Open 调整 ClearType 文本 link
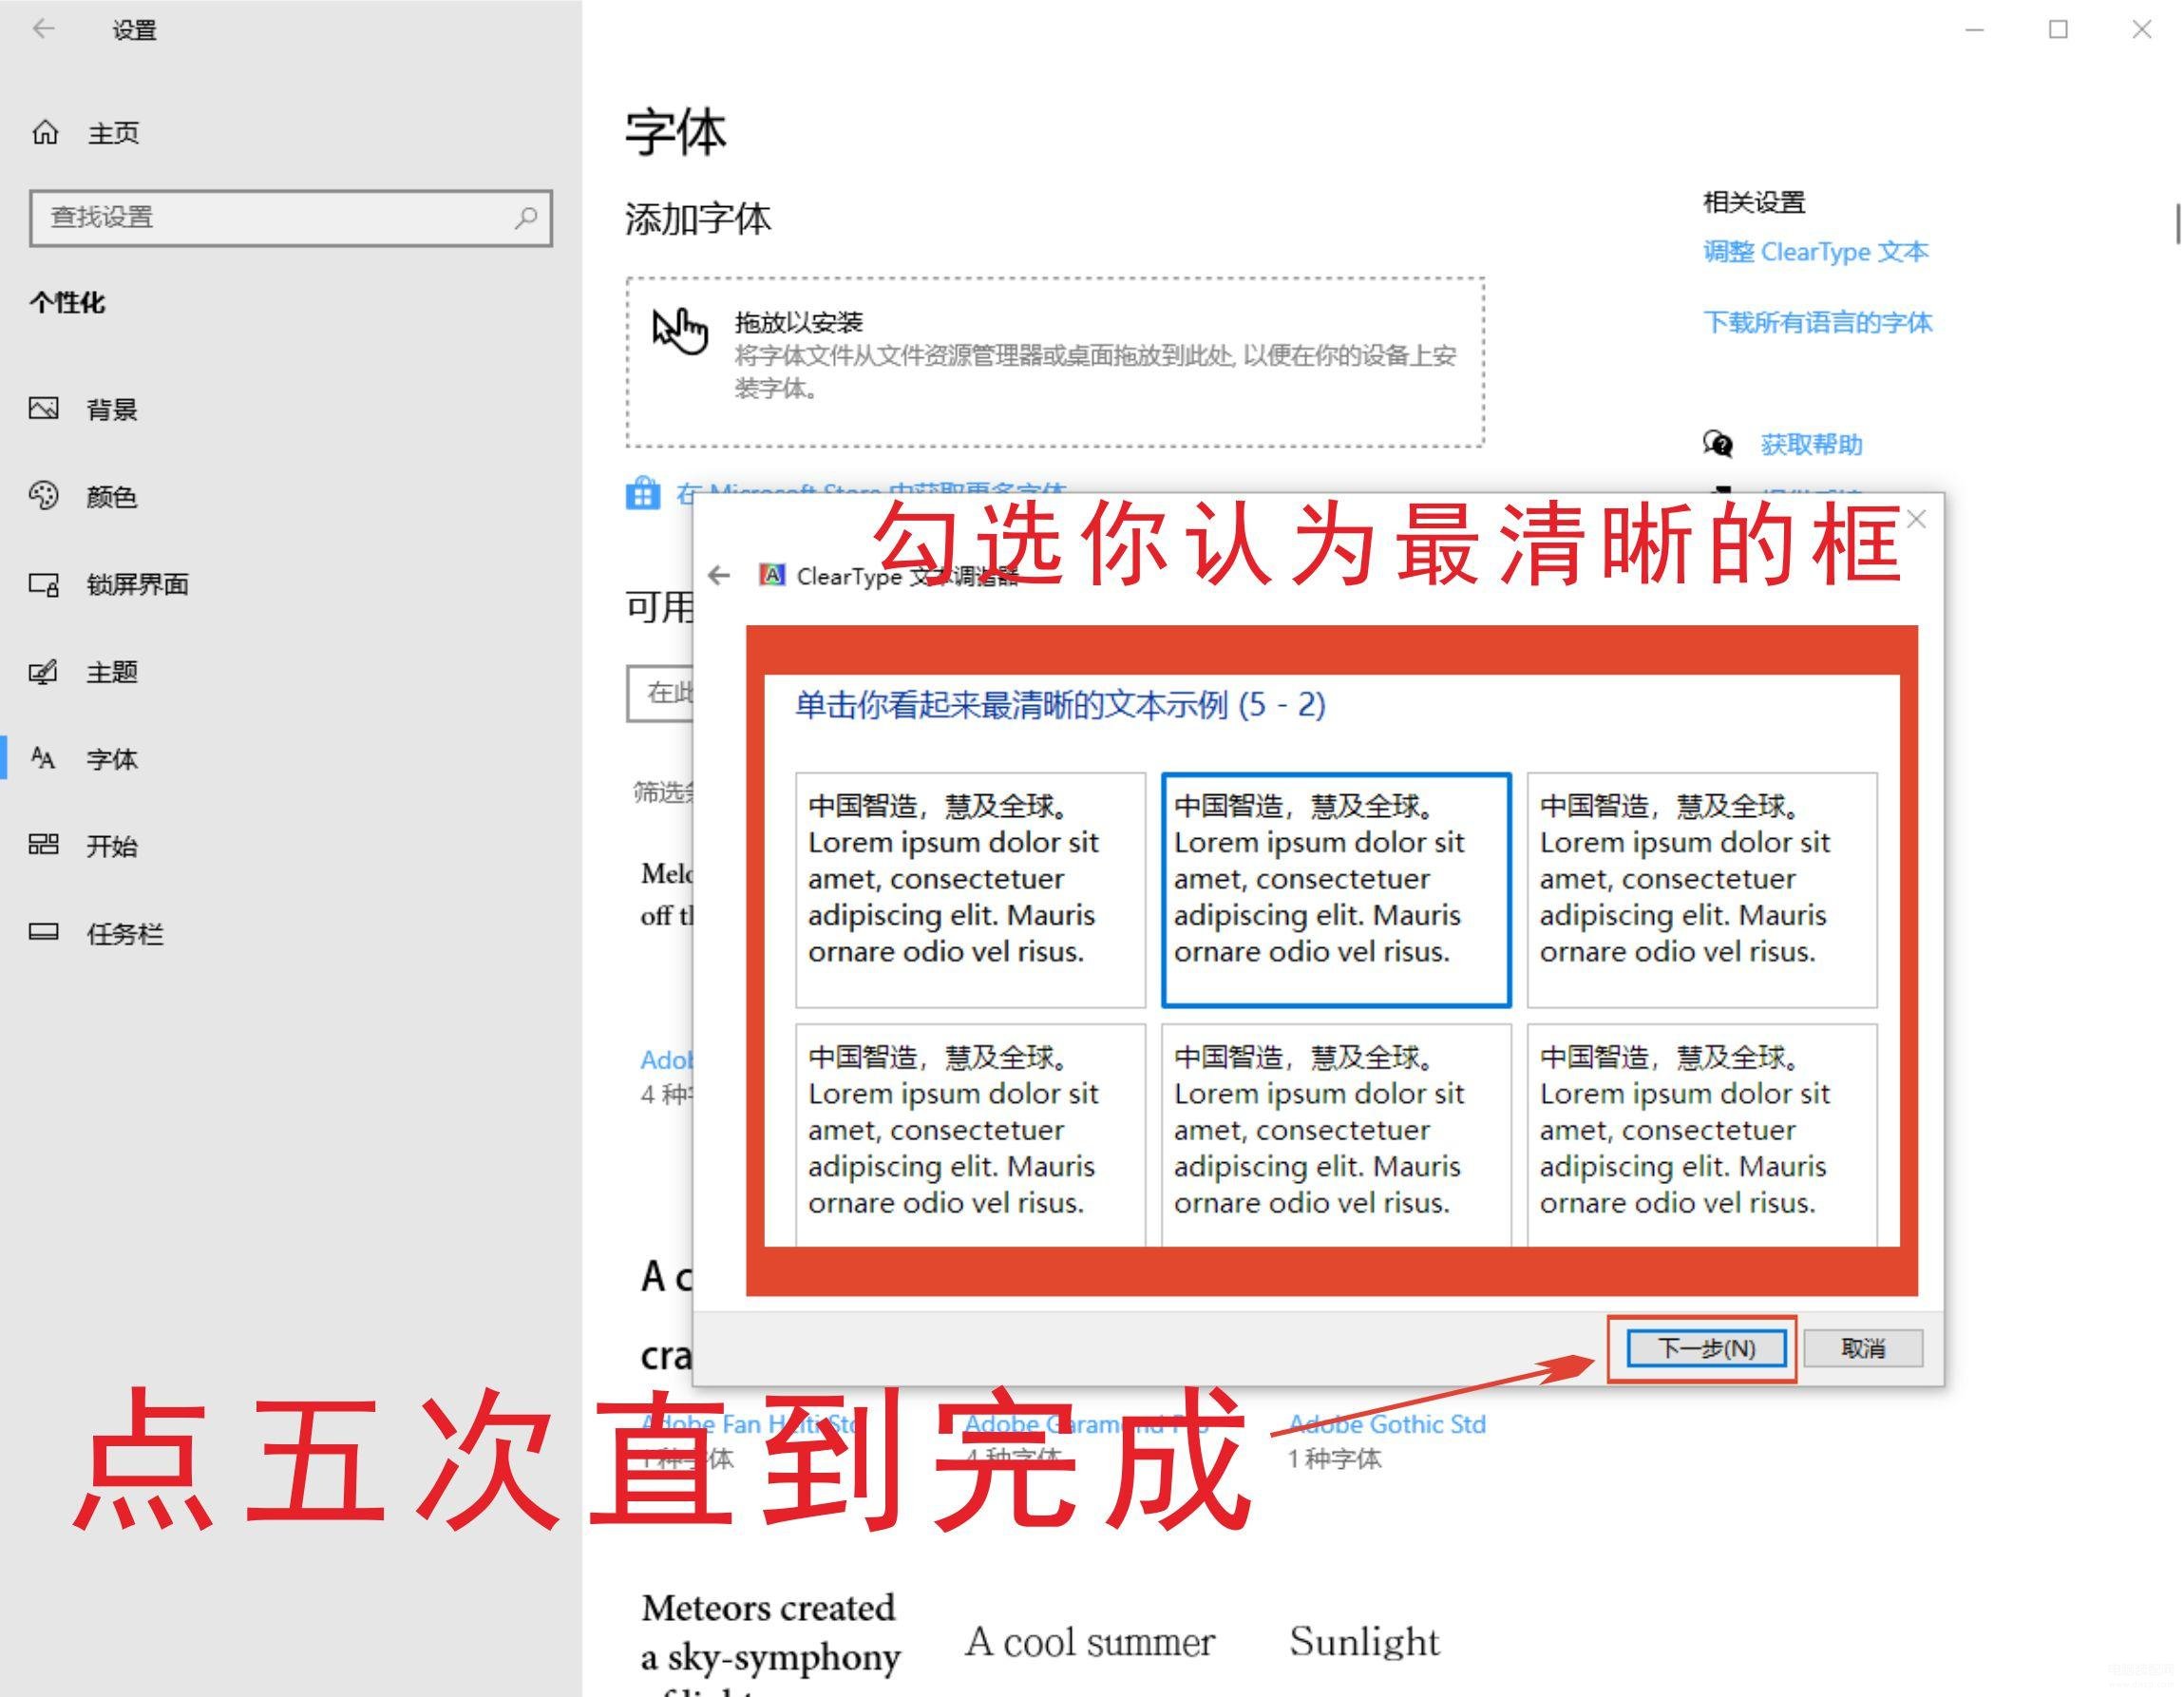This screenshot has height=1697, width=2184. (1815, 251)
